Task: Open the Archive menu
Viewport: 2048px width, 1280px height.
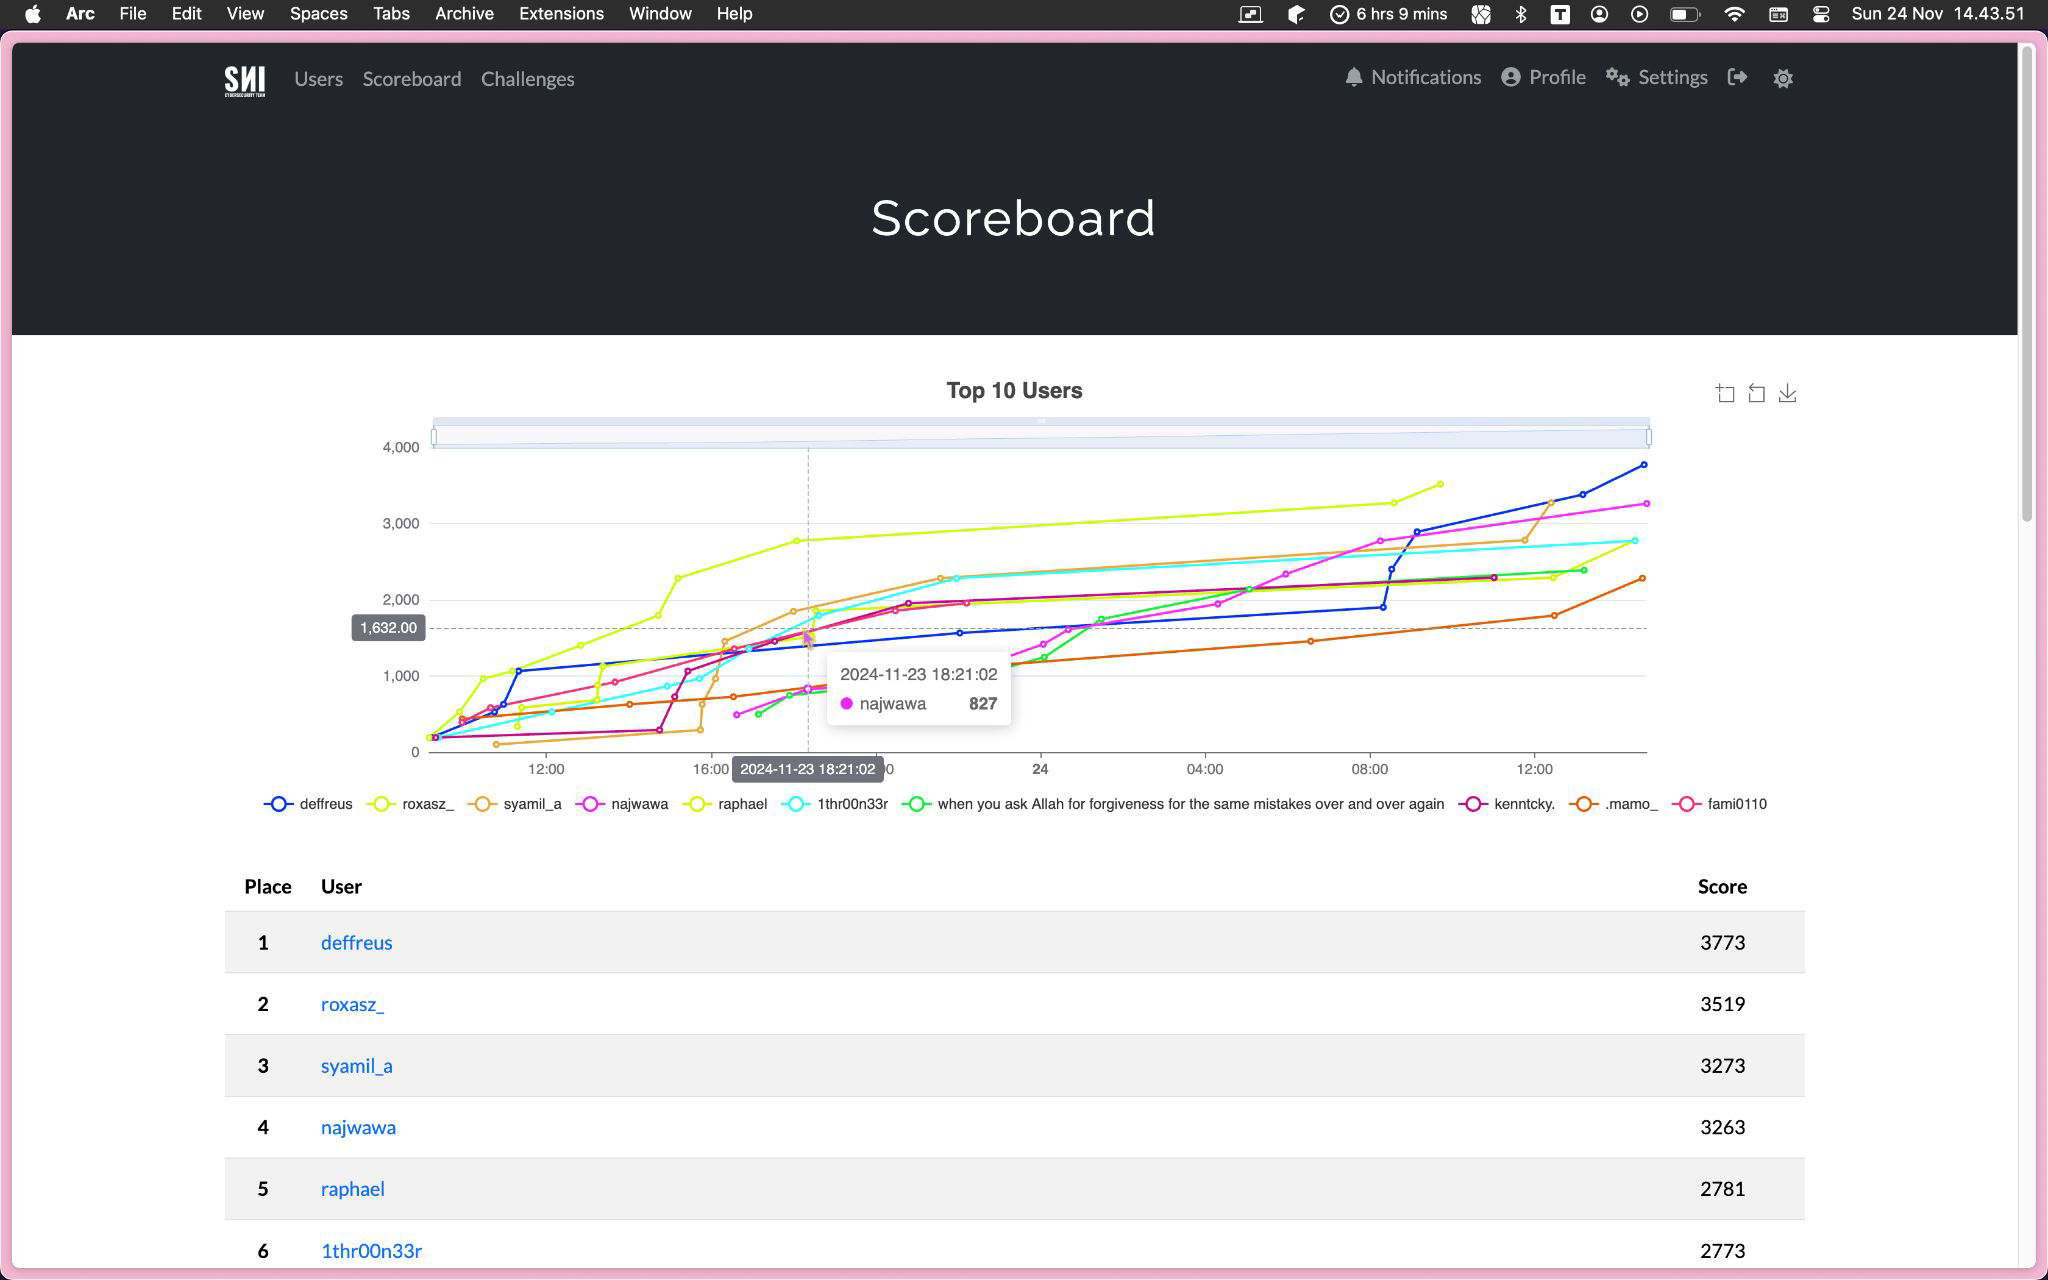Action: tap(464, 14)
